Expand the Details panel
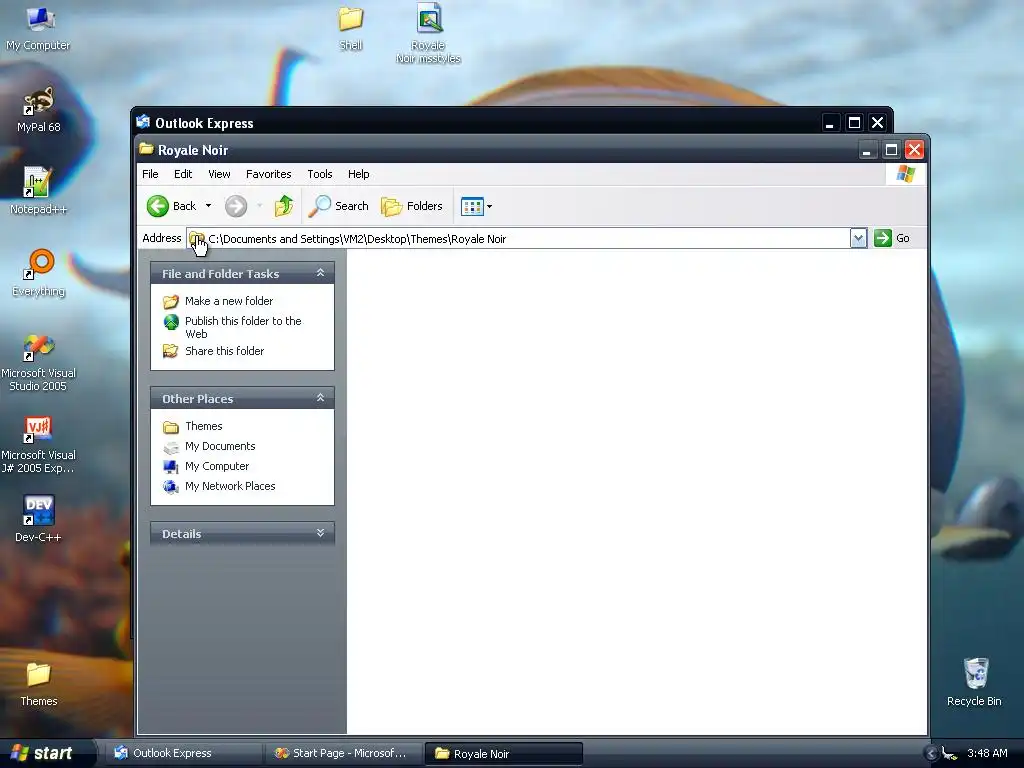The image size is (1024, 768). pos(320,533)
